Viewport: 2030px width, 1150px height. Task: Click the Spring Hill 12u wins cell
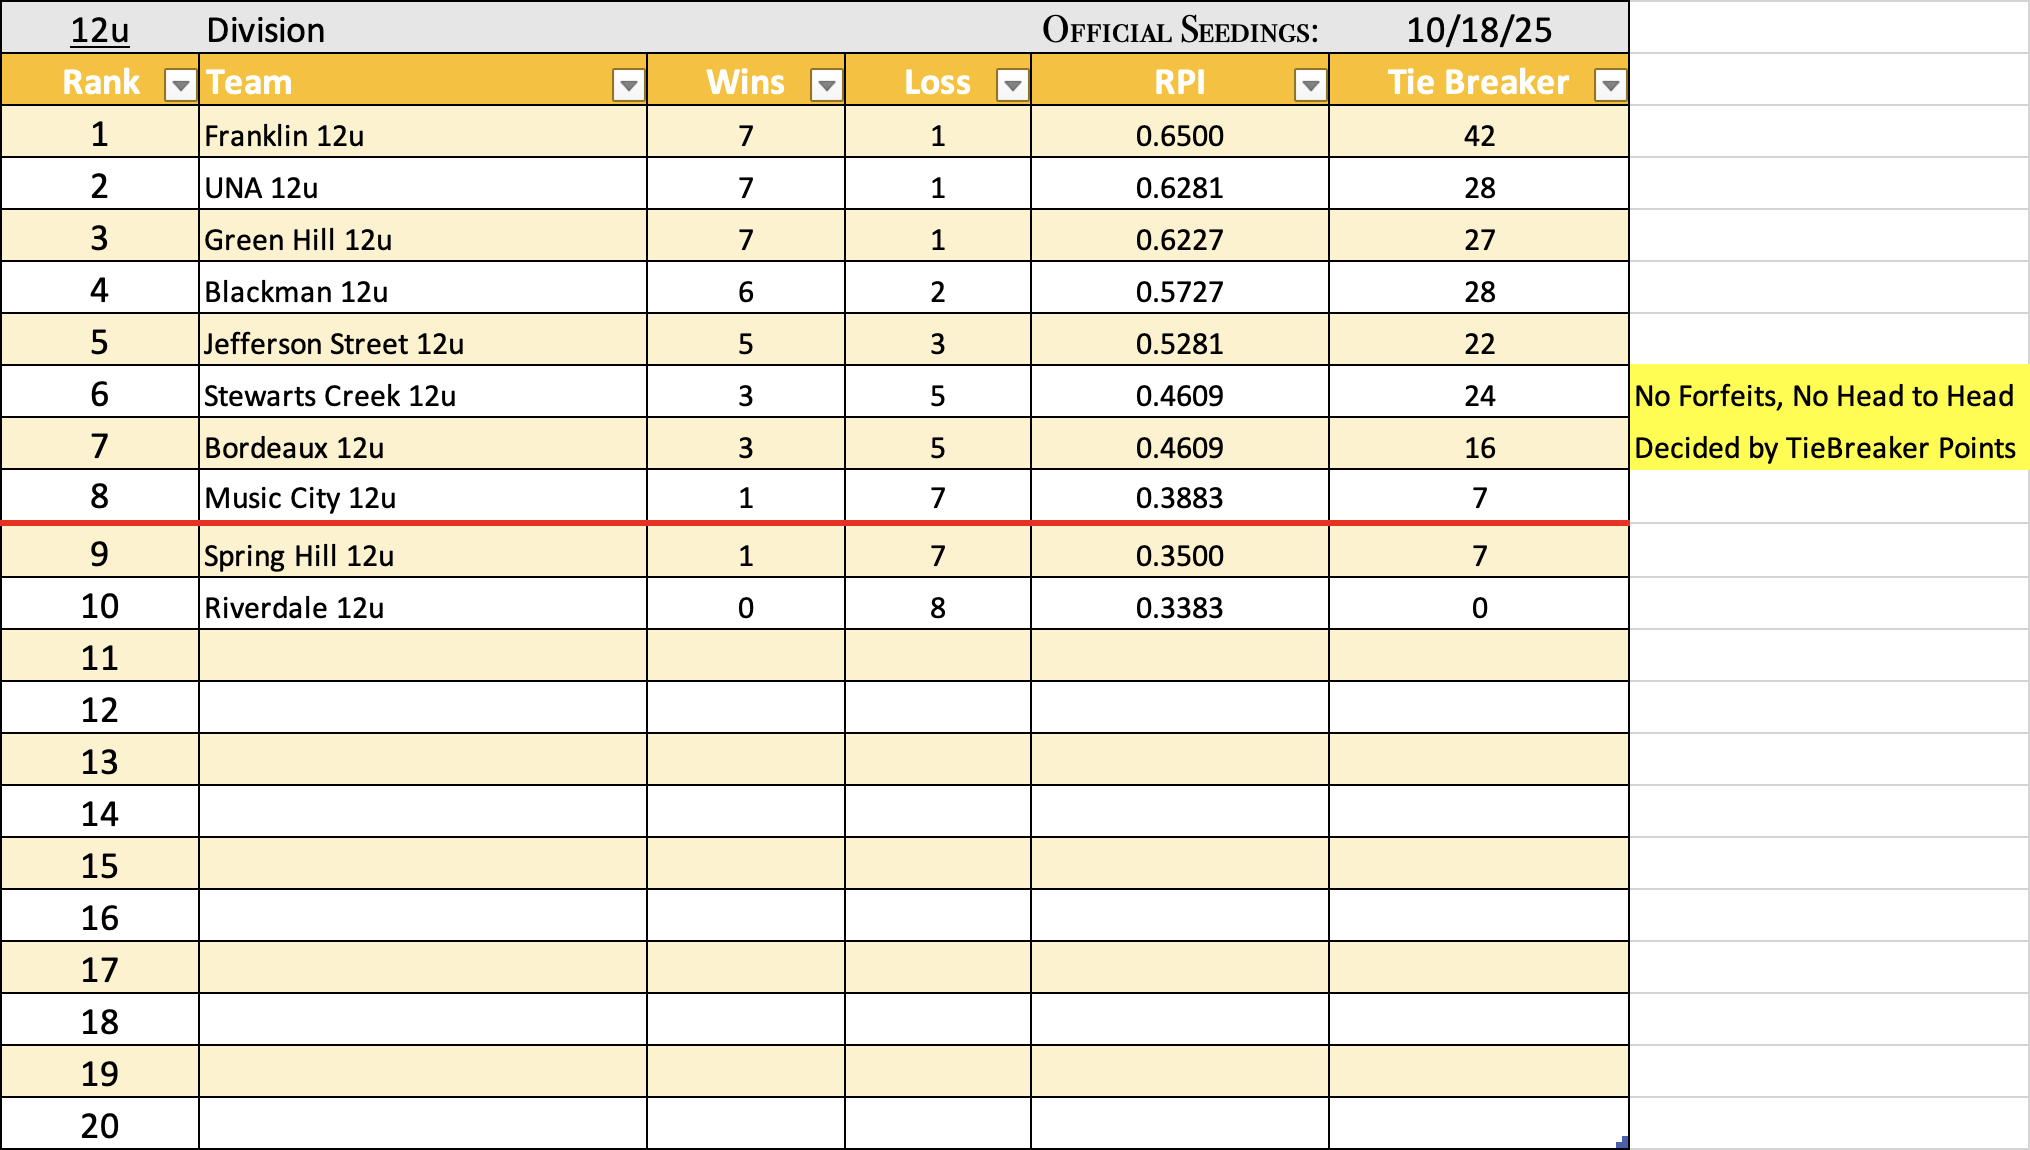click(745, 556)
